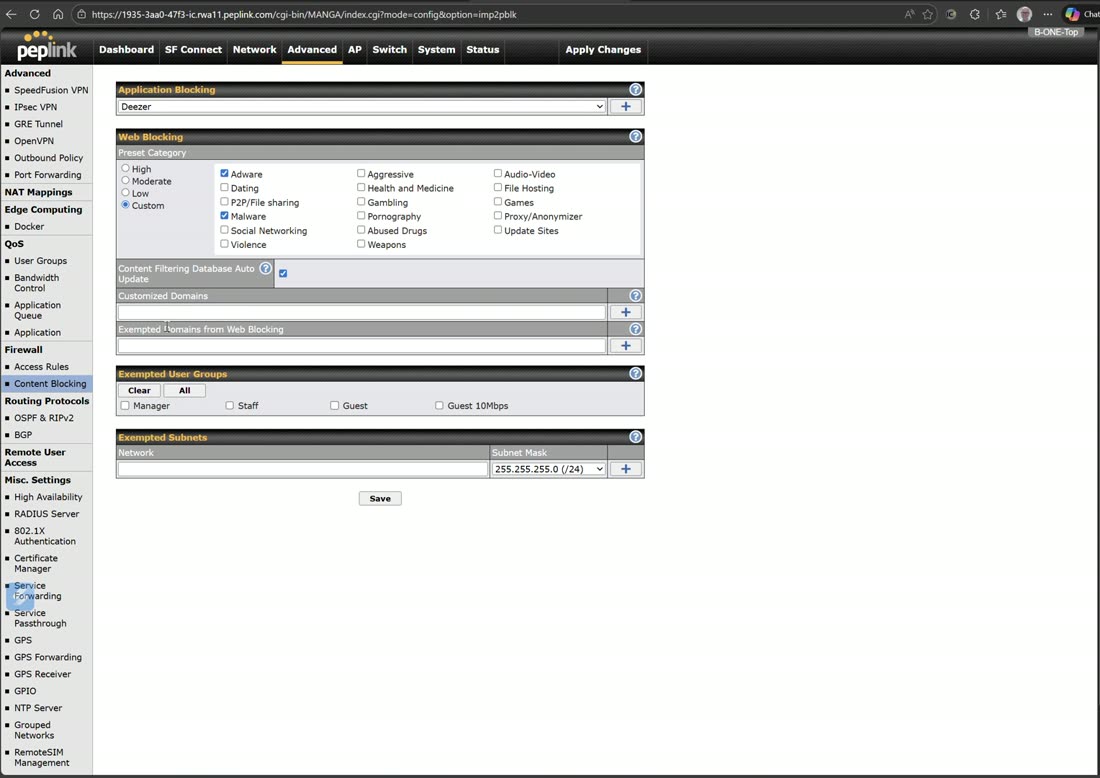
Task: Open the Application Blocking dropdown showing Deezer
Action: tap(361, 107)
